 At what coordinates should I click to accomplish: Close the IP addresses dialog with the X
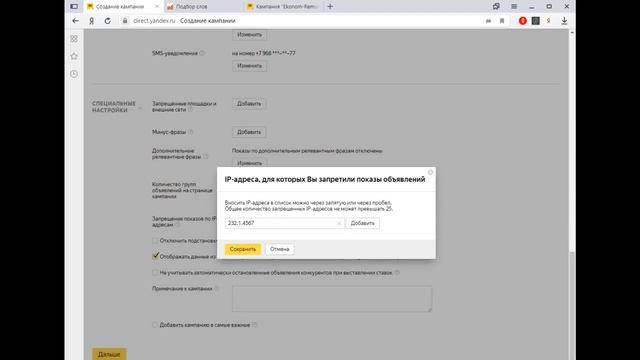[430, 172]
